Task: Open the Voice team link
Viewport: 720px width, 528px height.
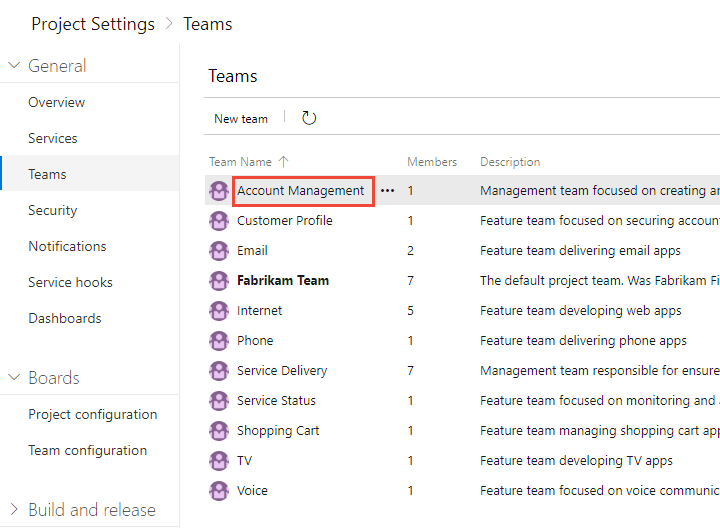Action: 252,491
